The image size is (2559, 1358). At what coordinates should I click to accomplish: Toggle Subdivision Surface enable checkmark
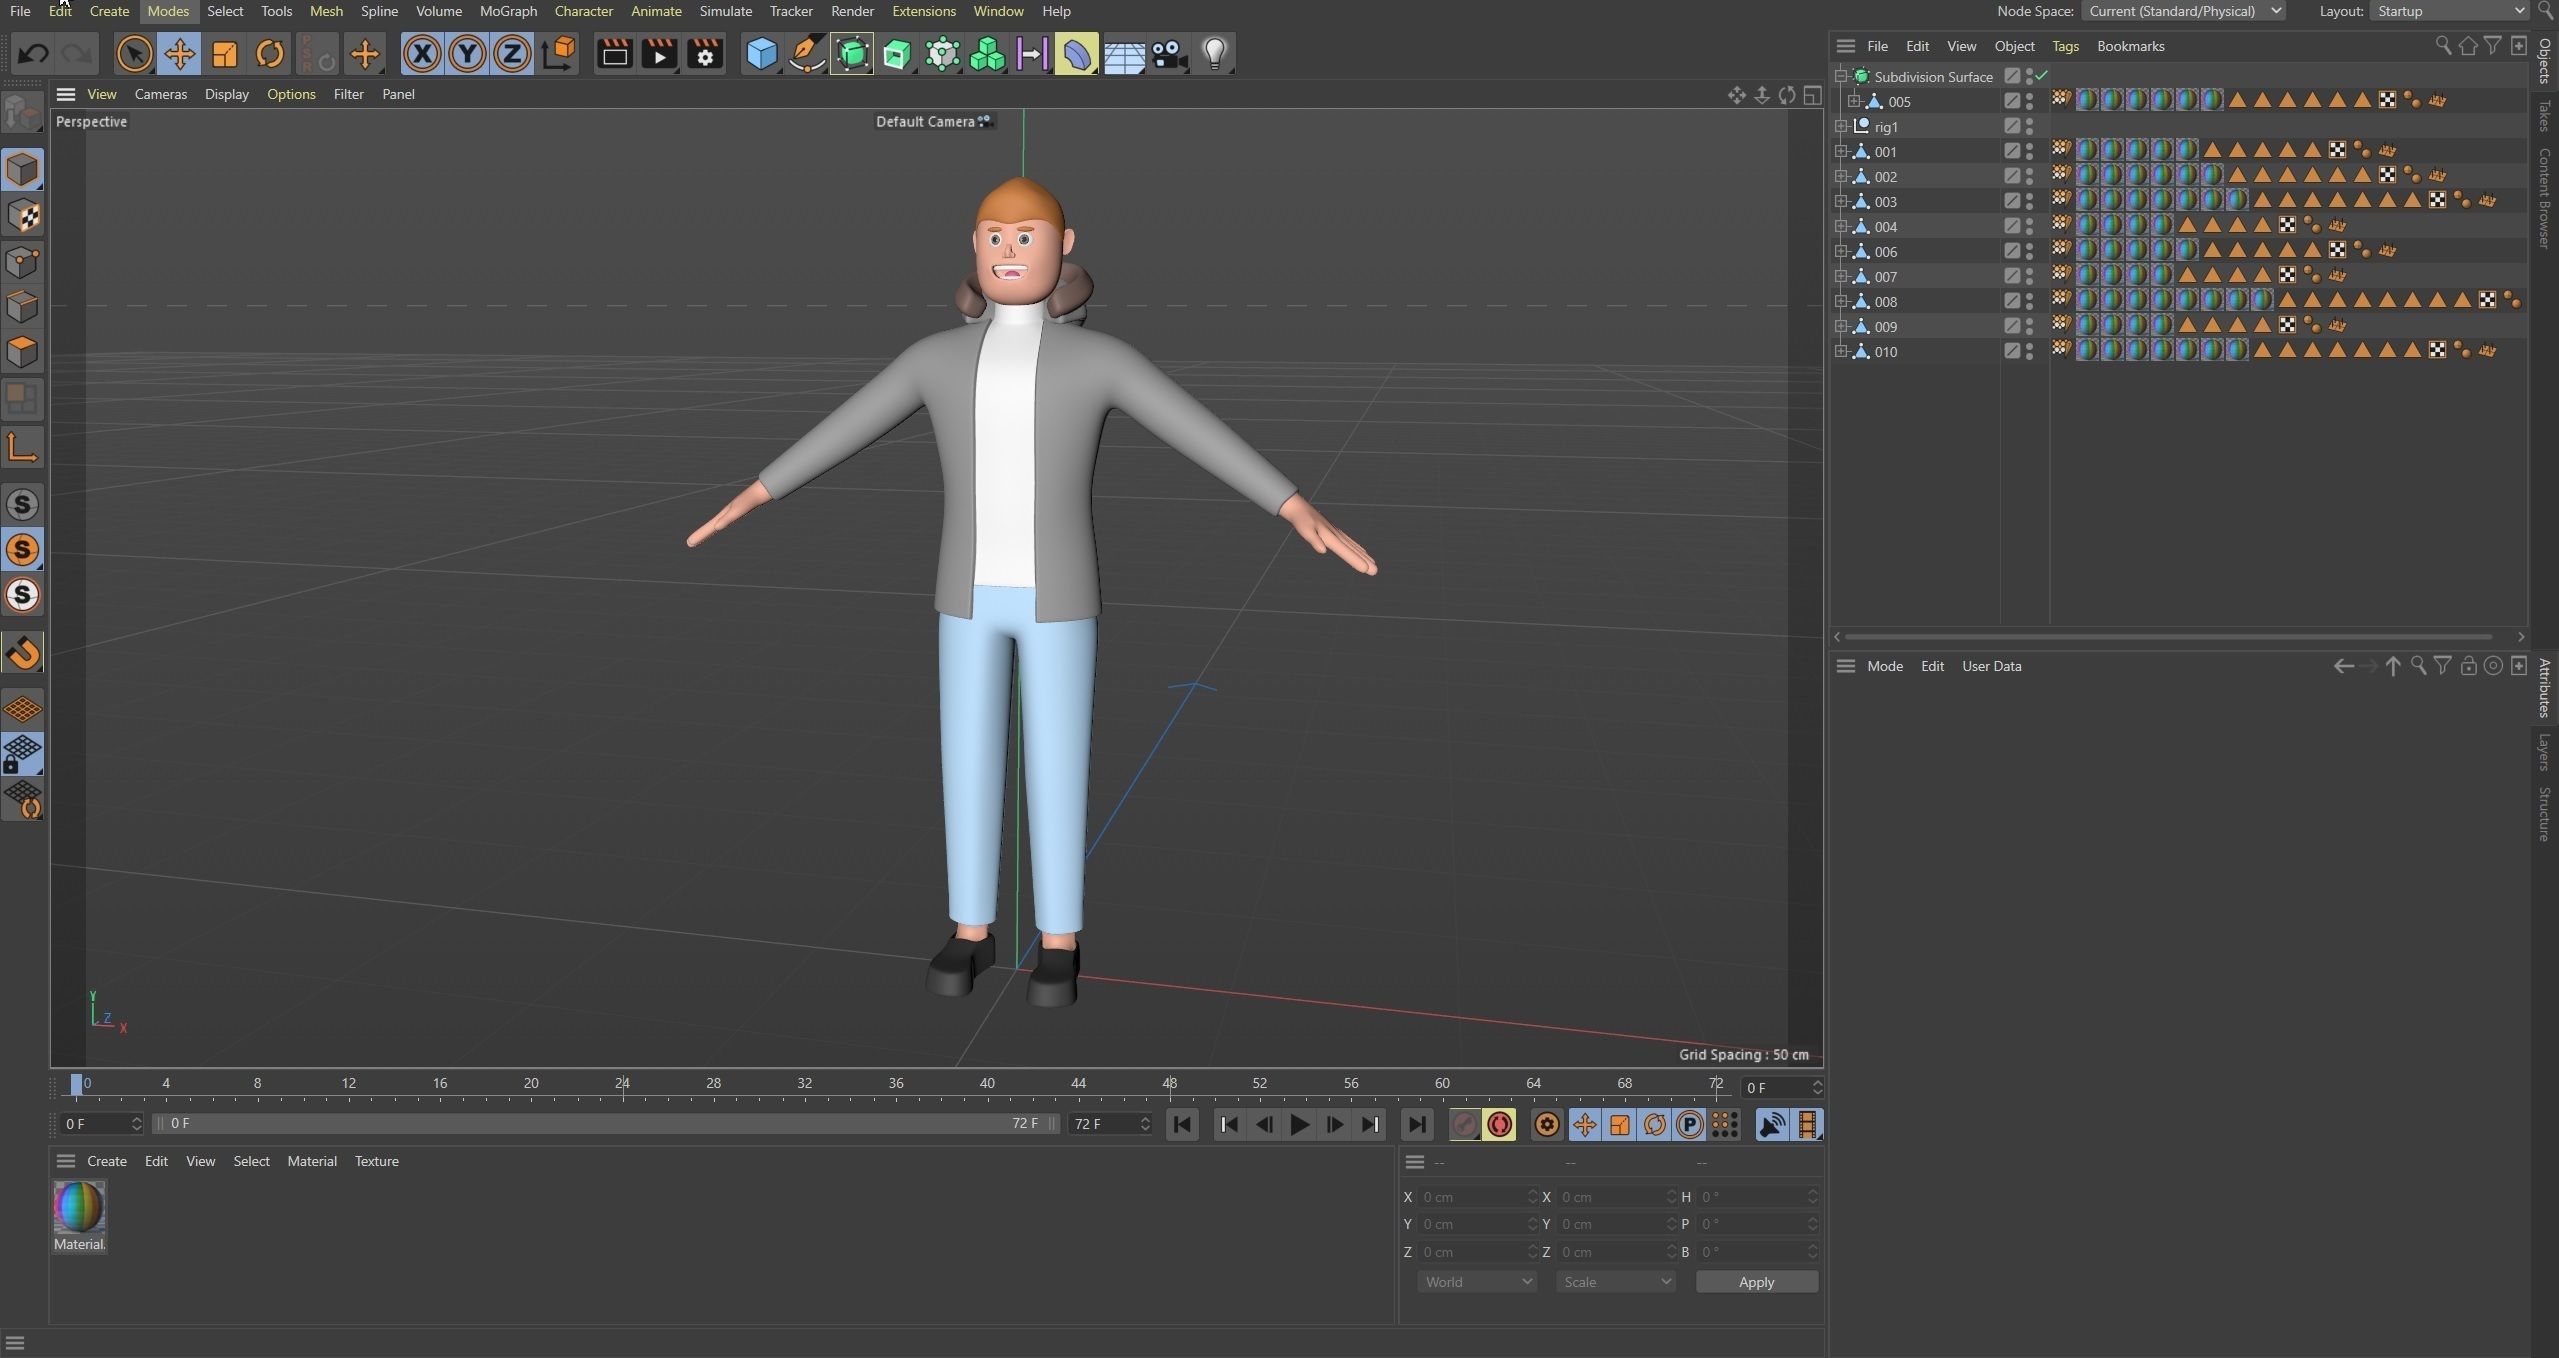(x=2041, y=76)
